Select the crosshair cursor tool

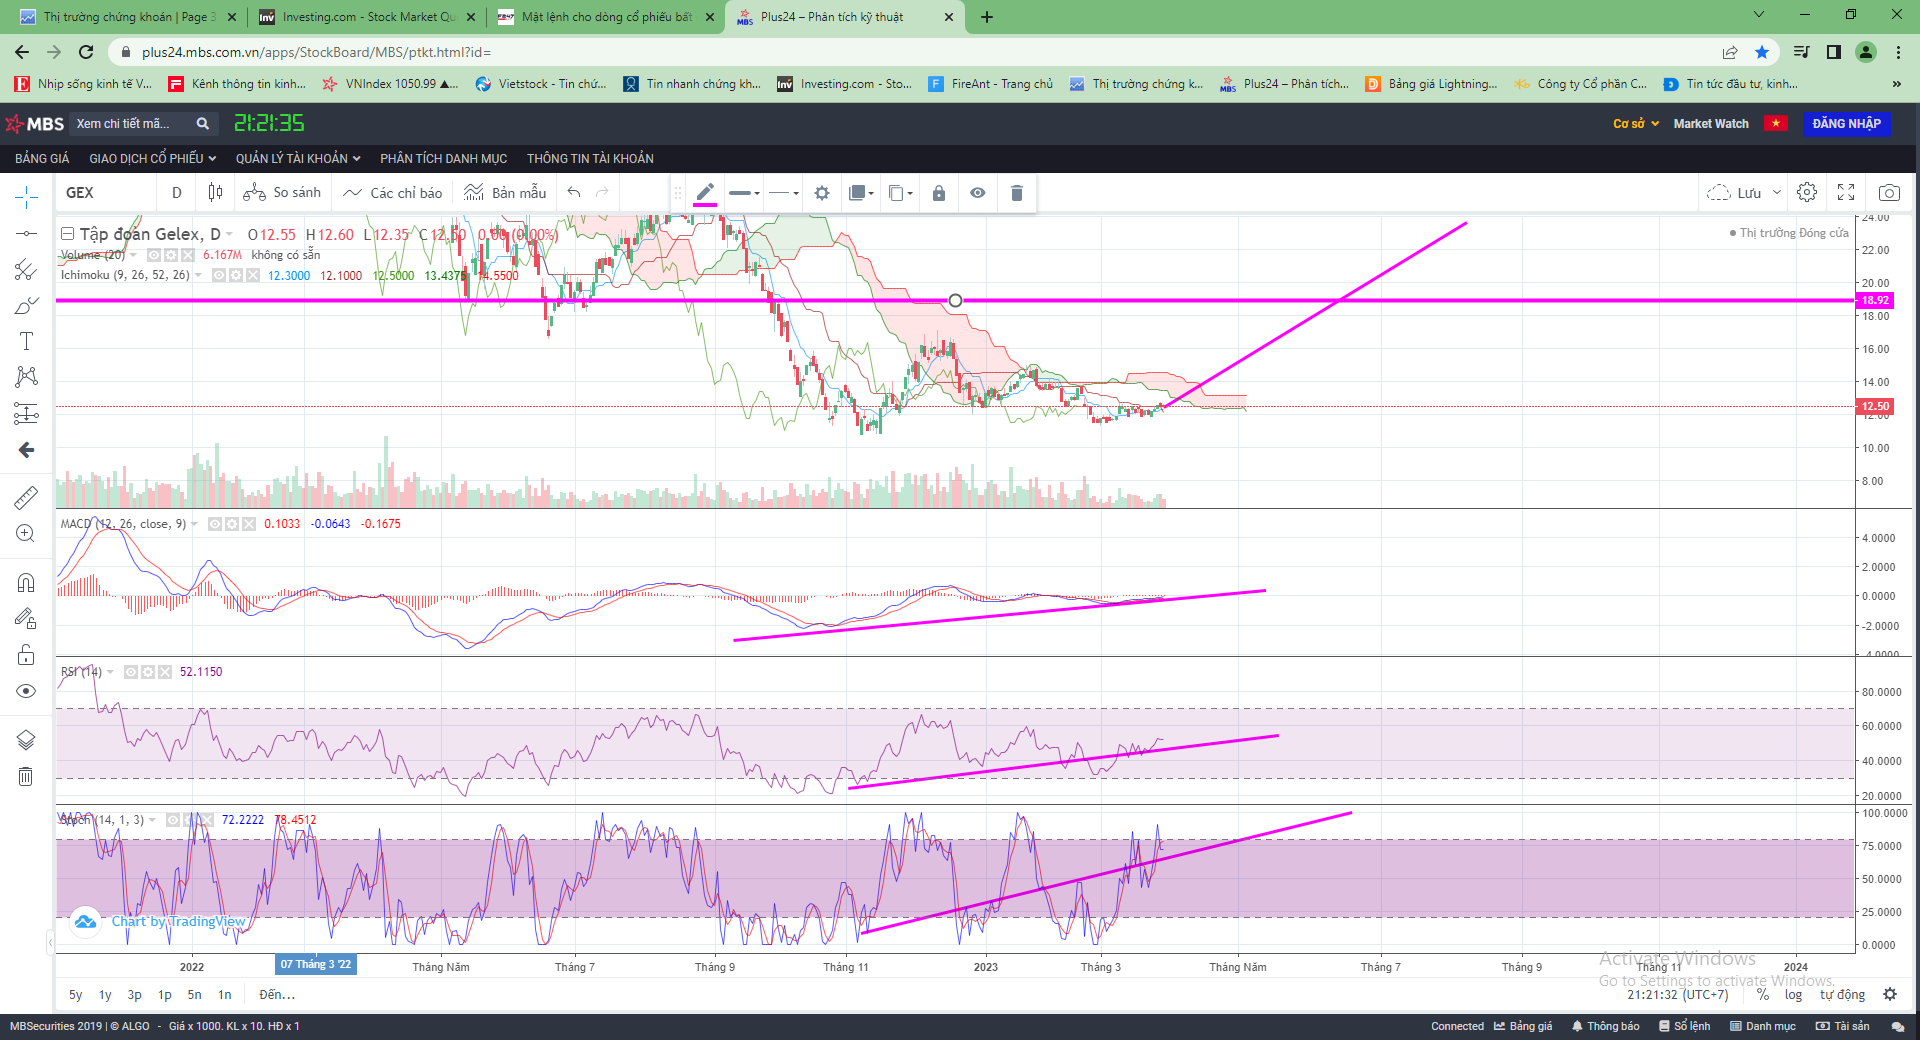coord(26,197)
